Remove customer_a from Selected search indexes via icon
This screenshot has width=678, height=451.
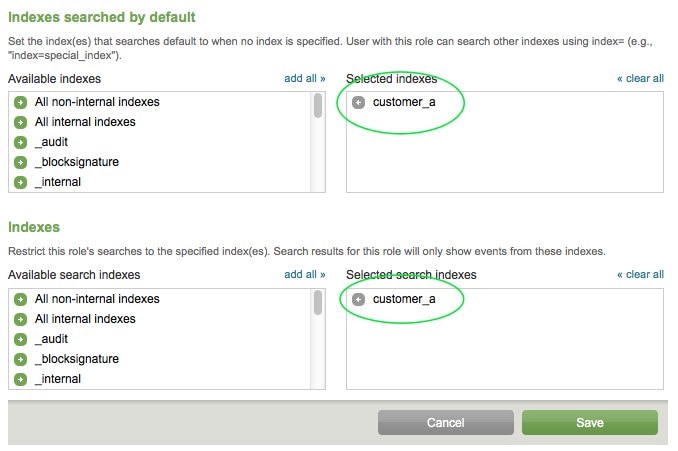pyautogui.click(x=359, y=299)
